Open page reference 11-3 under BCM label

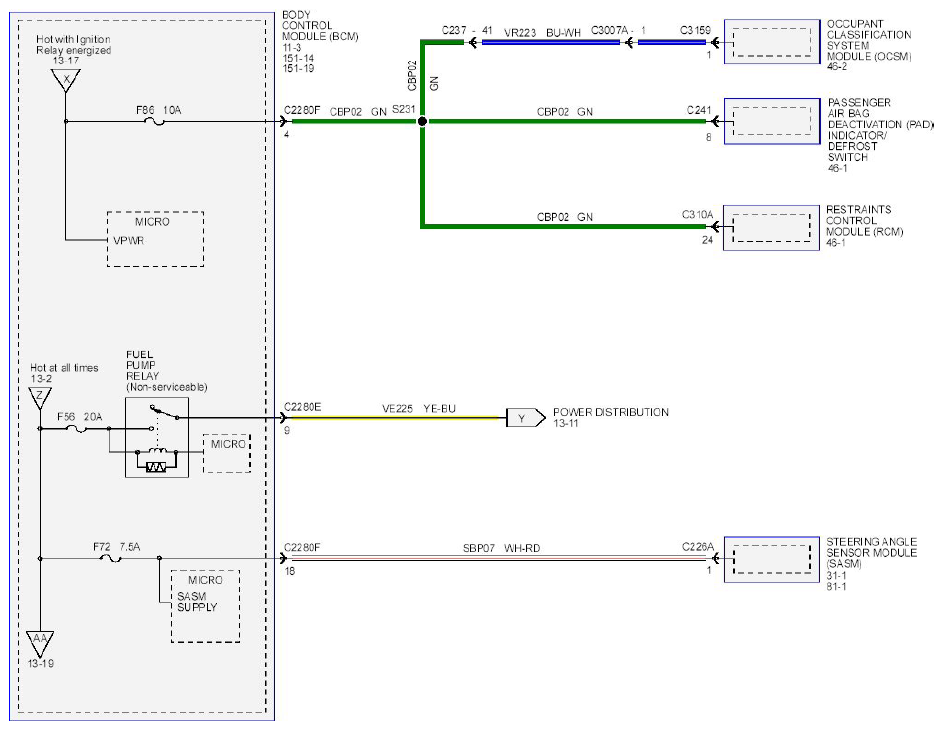pyautogui.click(x=292, y=48)
